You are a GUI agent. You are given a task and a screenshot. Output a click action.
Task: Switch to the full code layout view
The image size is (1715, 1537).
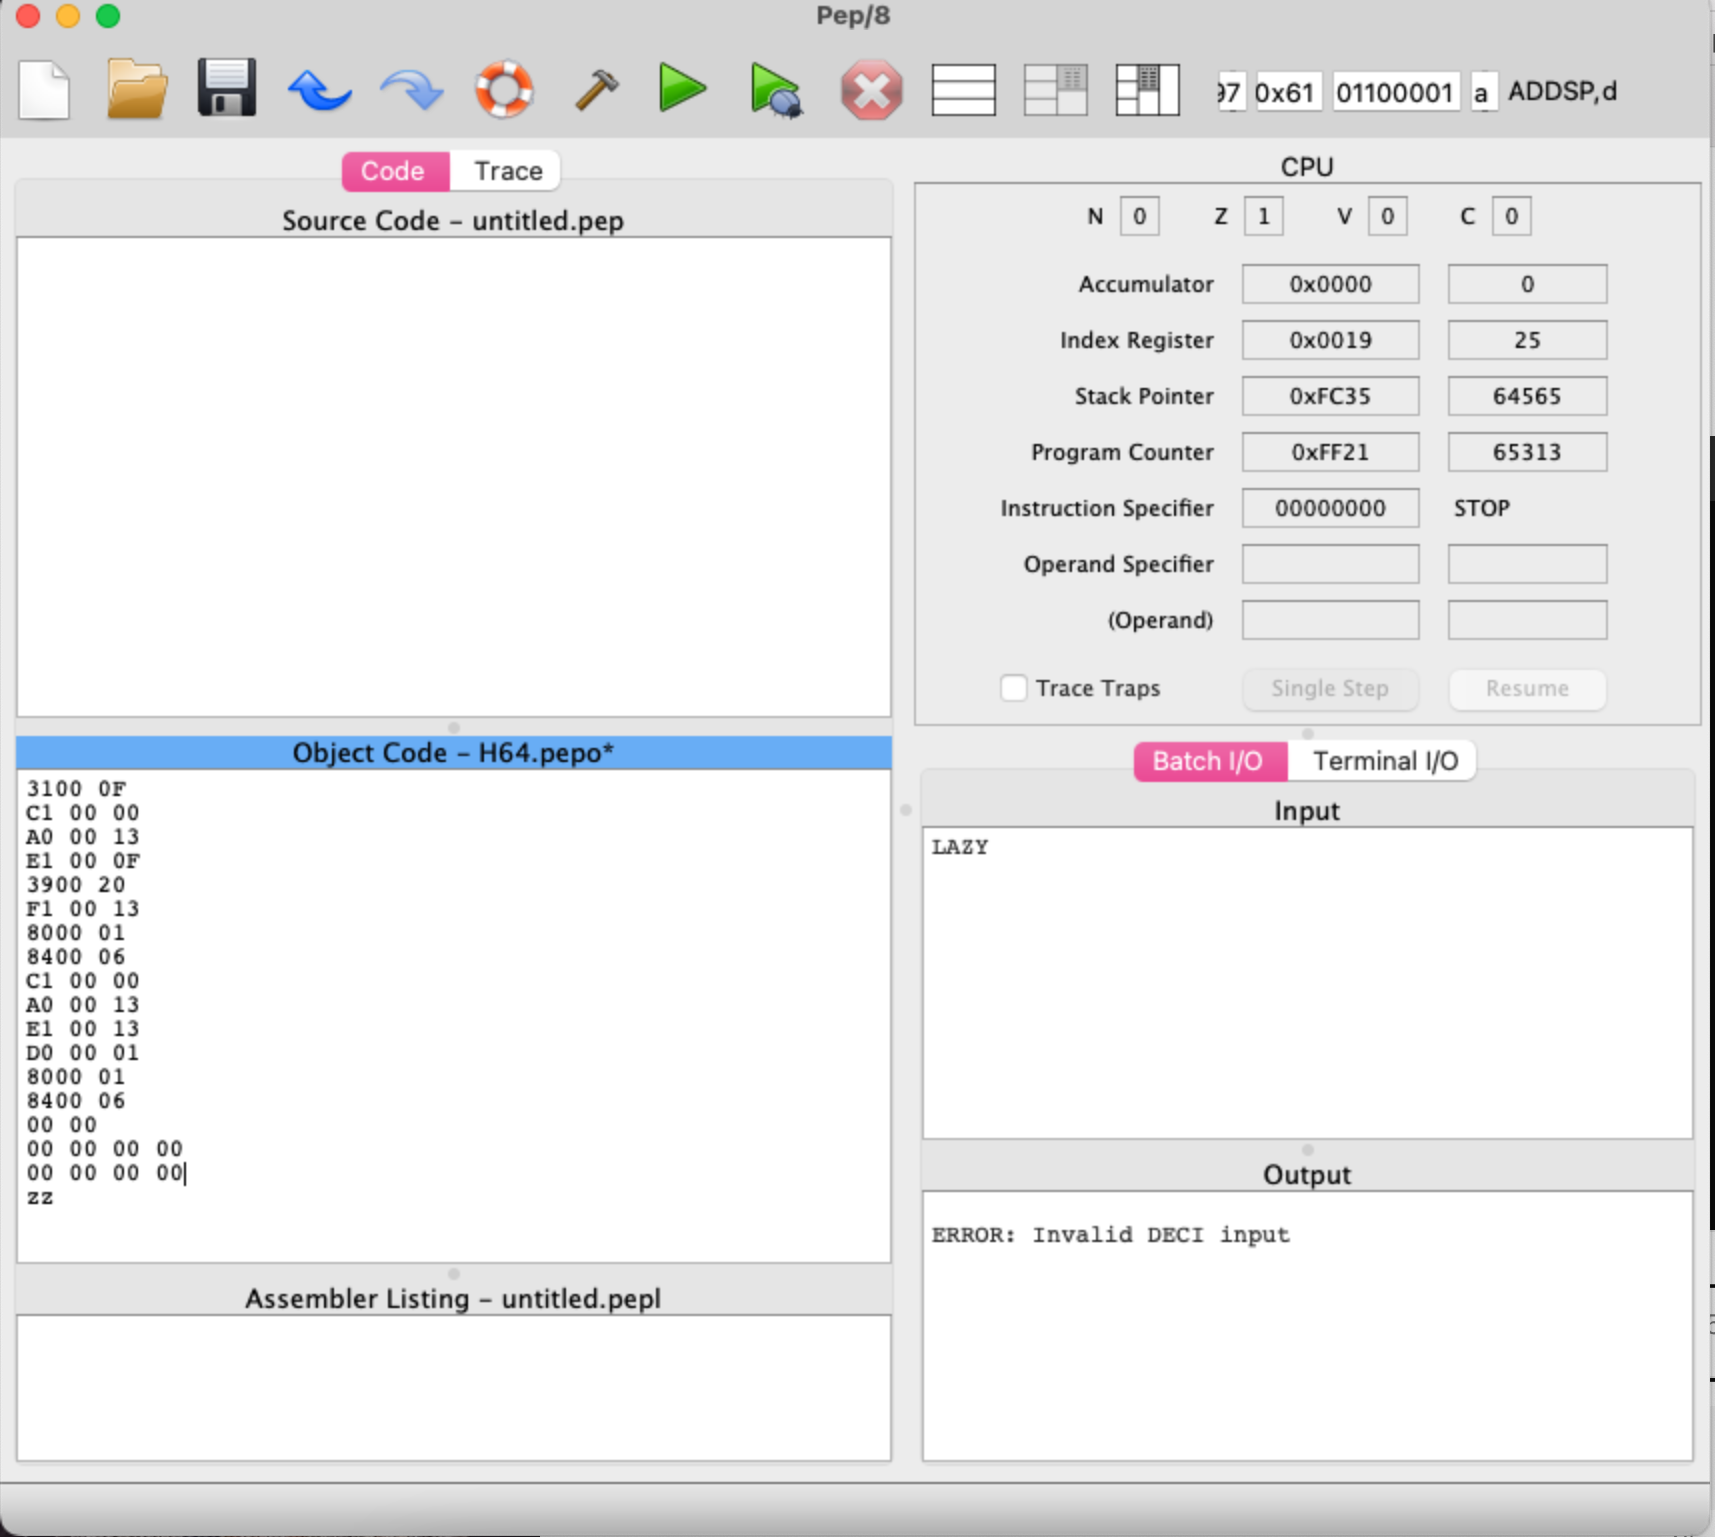(963, 90)
